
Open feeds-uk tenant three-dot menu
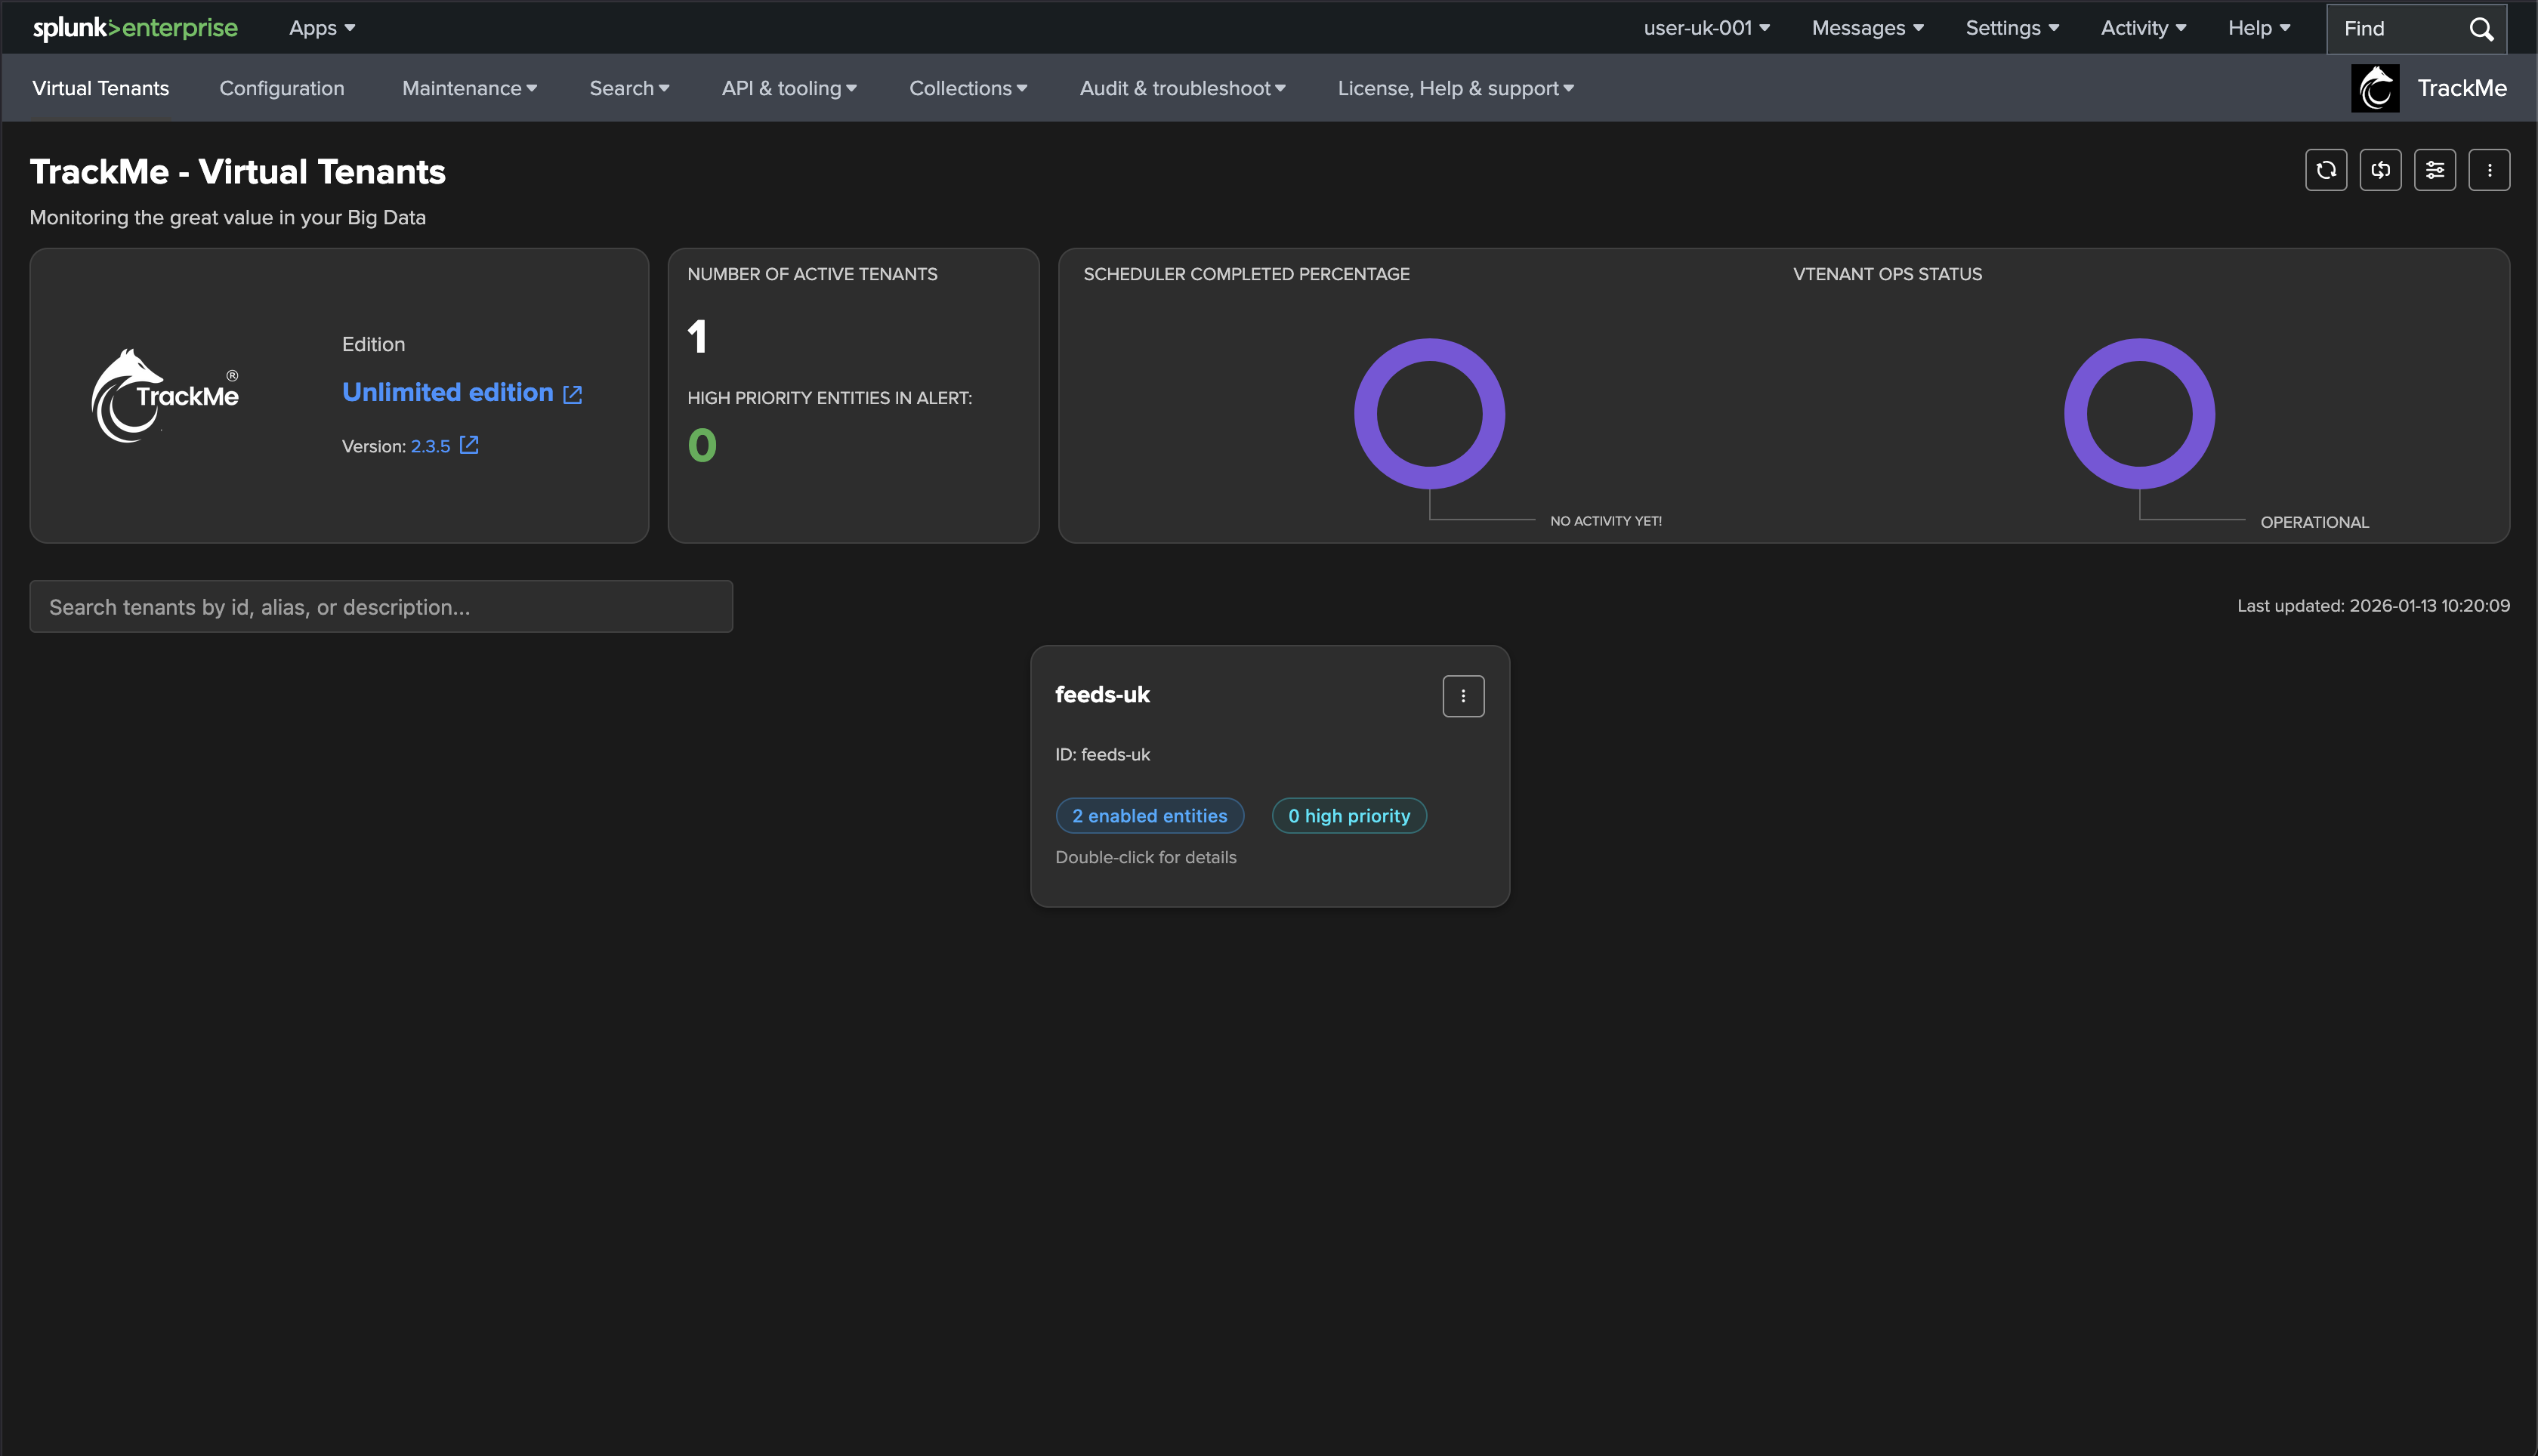pyautogui.click(x=1462, y=696)
